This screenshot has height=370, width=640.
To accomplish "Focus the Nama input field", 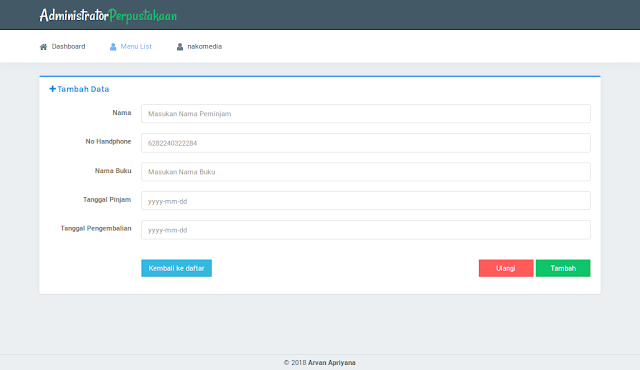I will coord(366,113).
